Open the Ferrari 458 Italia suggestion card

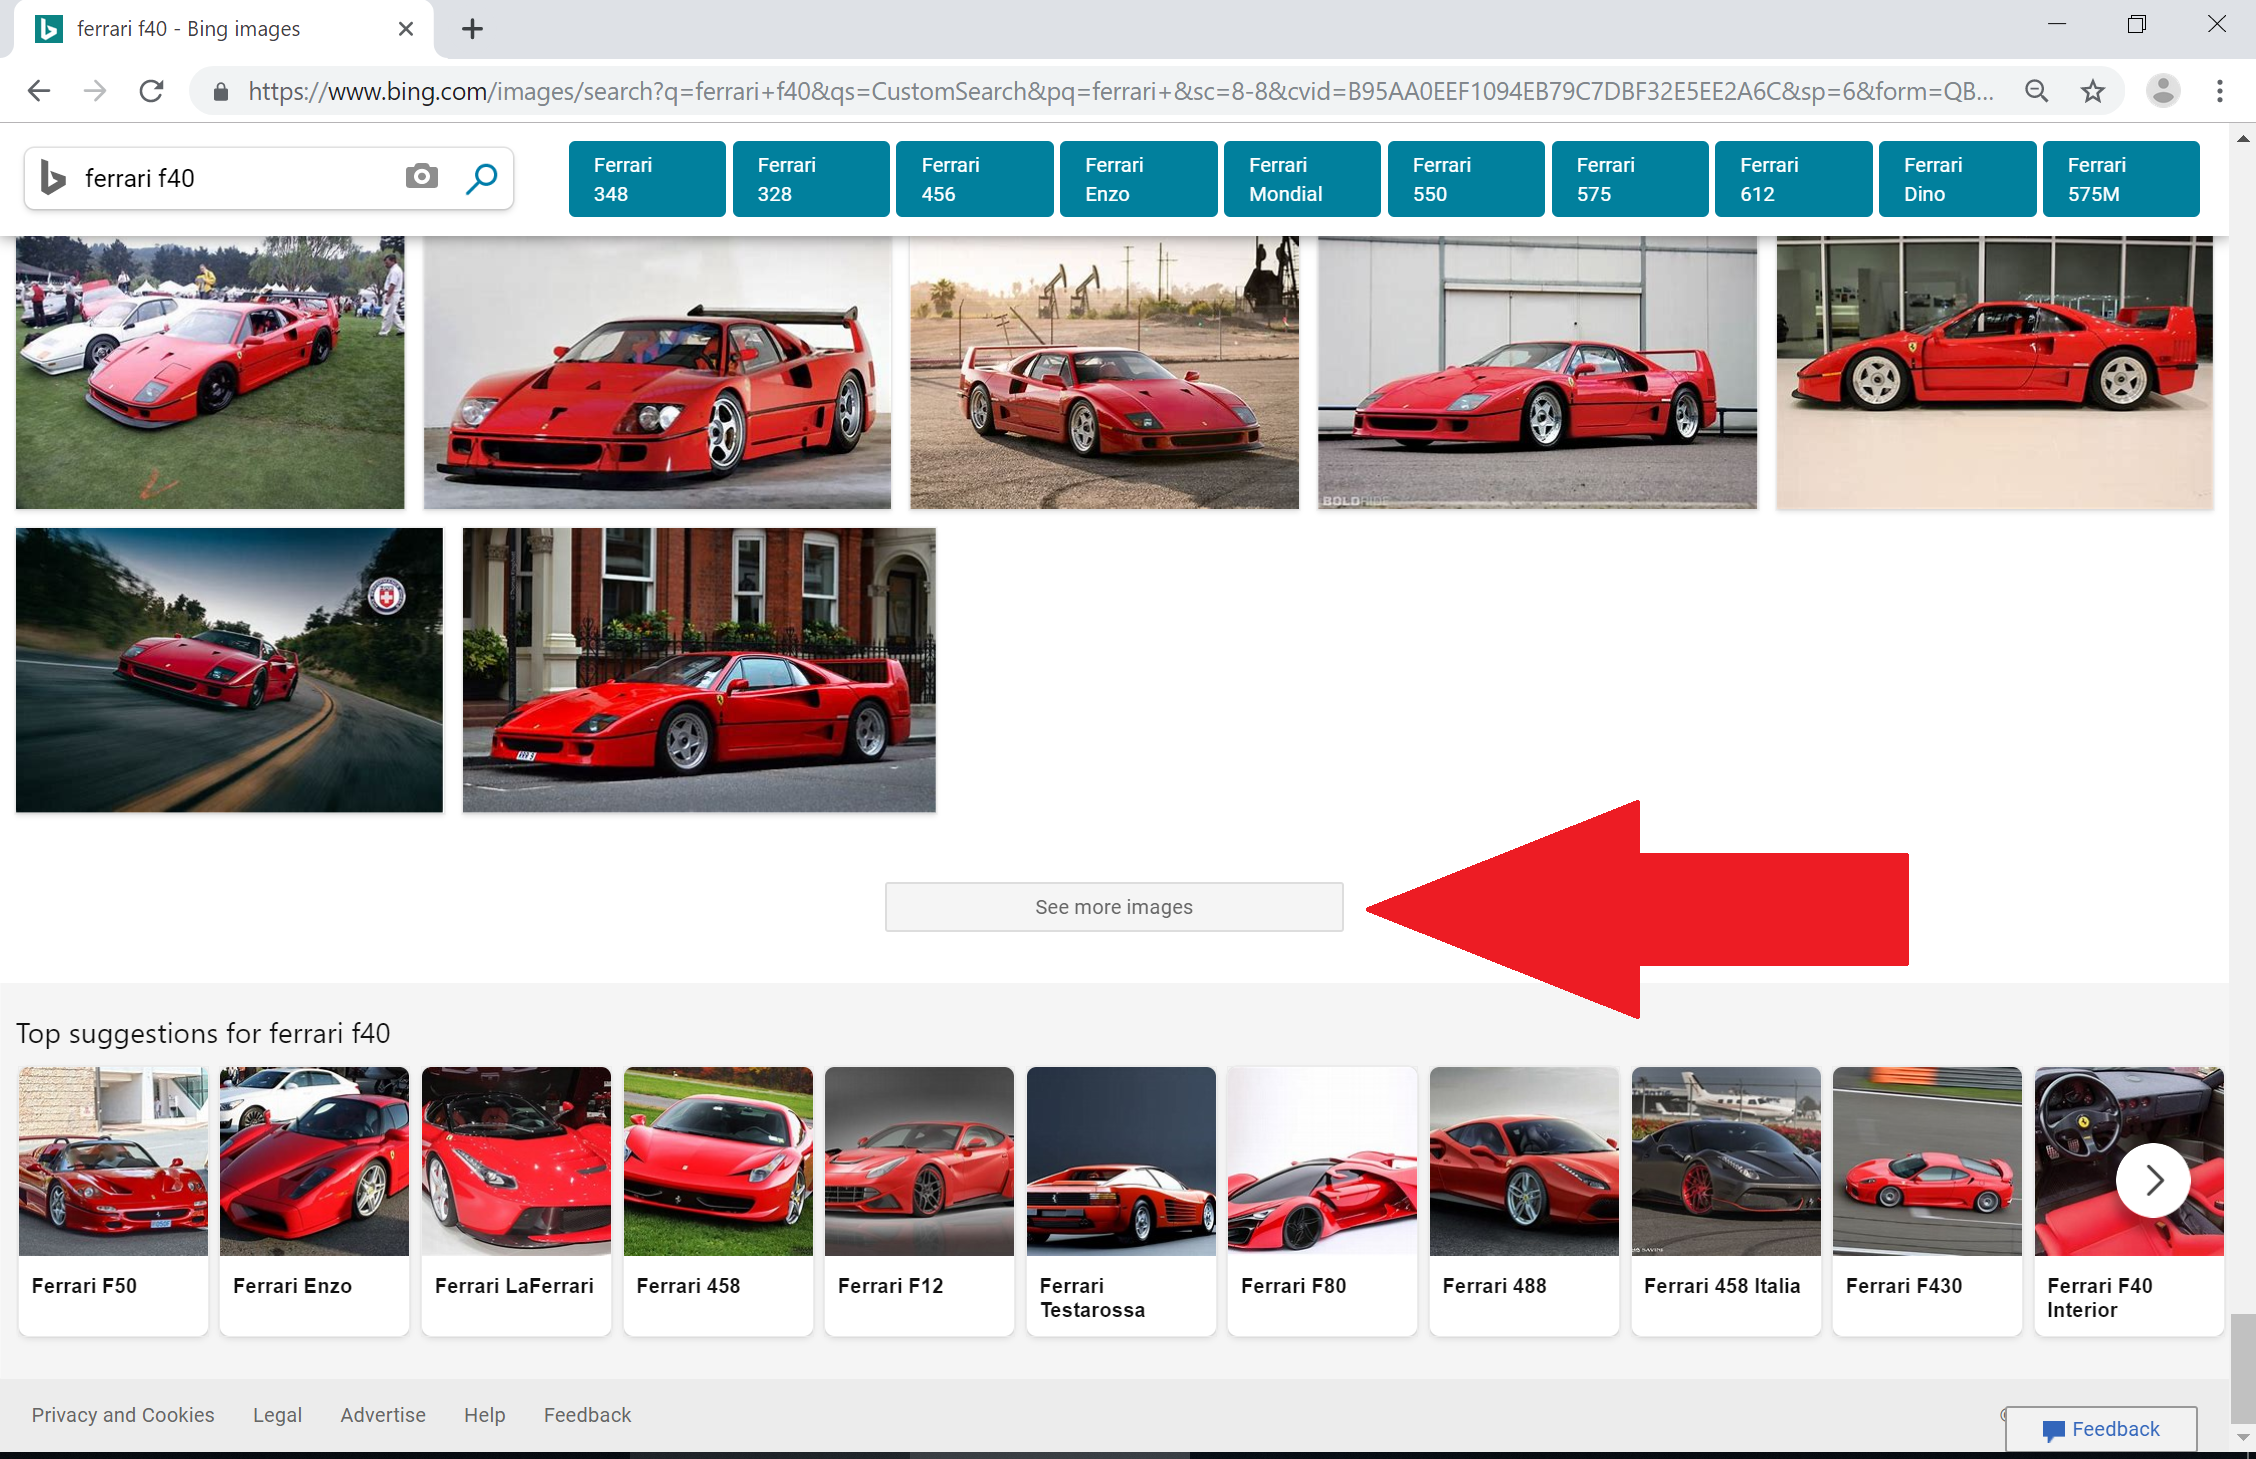[1726, 1201]
